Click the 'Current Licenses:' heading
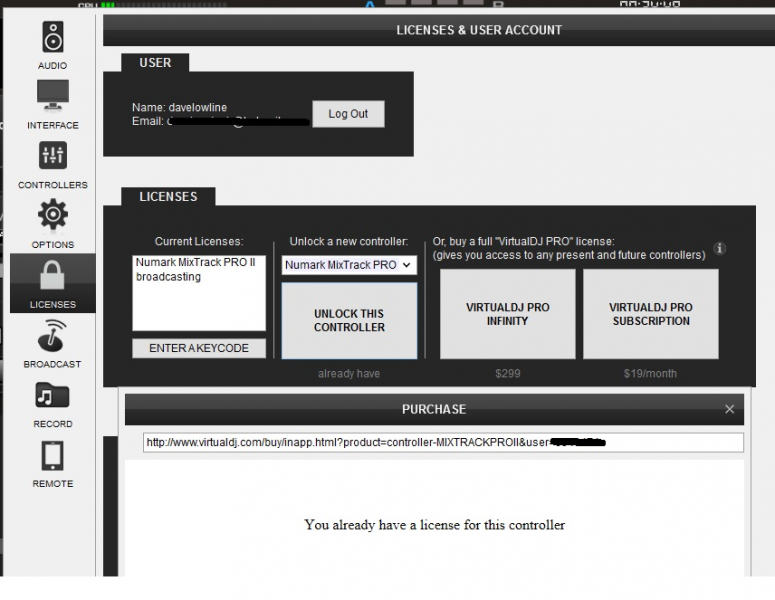The width and height of the screenshot is (775, 600). [199, 241]
